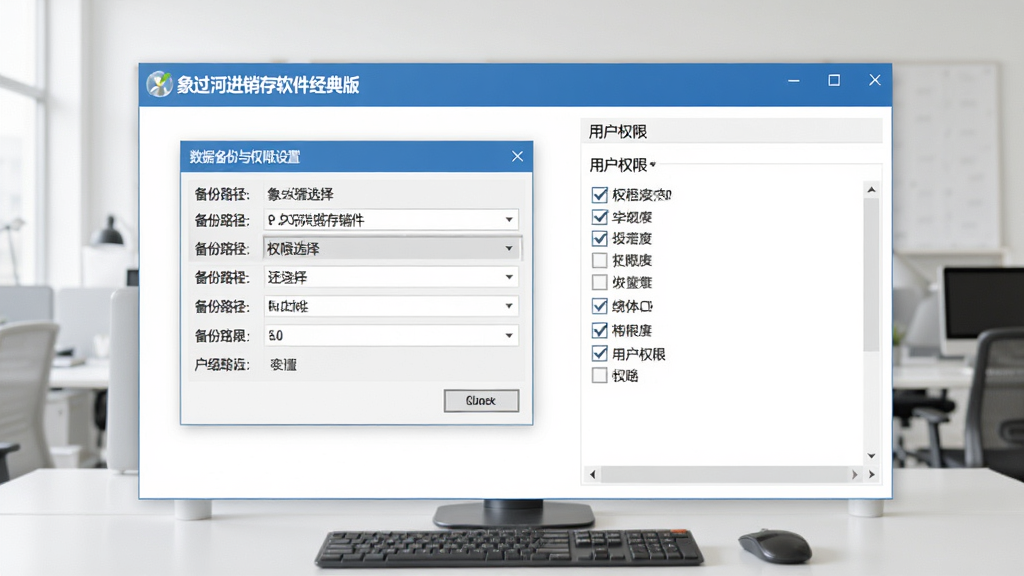The height and width of the screenshot is (576, 1024).
Task: Click the 用户权限 panel header bar
Action: click(x=731, y=131)
